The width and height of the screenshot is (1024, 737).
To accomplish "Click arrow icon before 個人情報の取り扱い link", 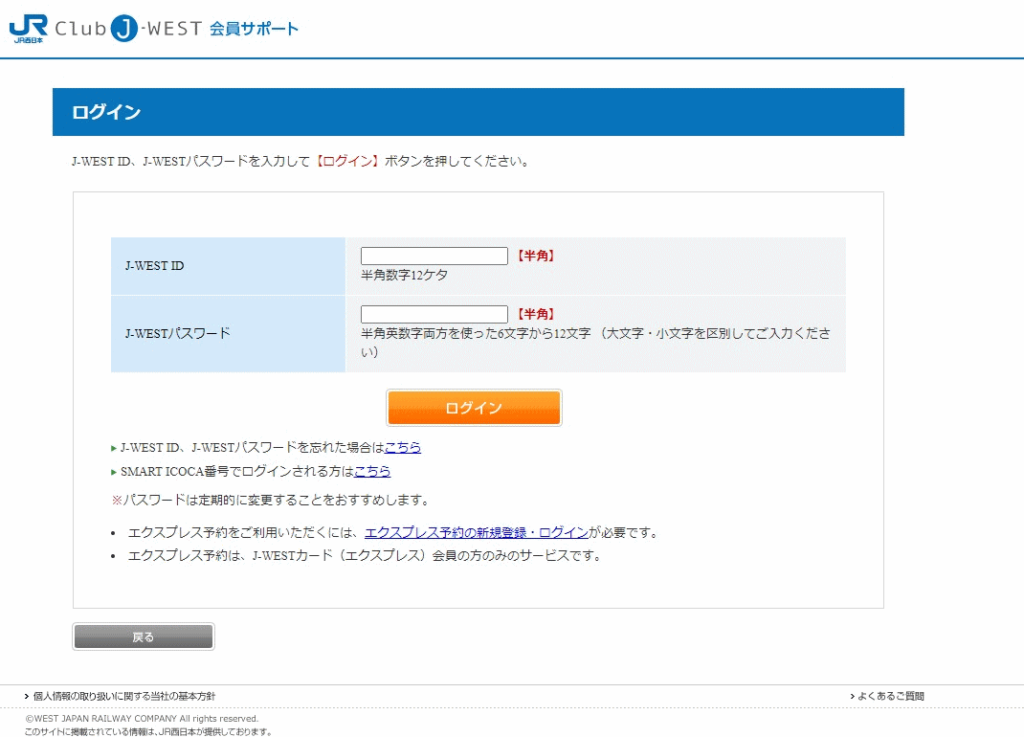I will [27, 696].
